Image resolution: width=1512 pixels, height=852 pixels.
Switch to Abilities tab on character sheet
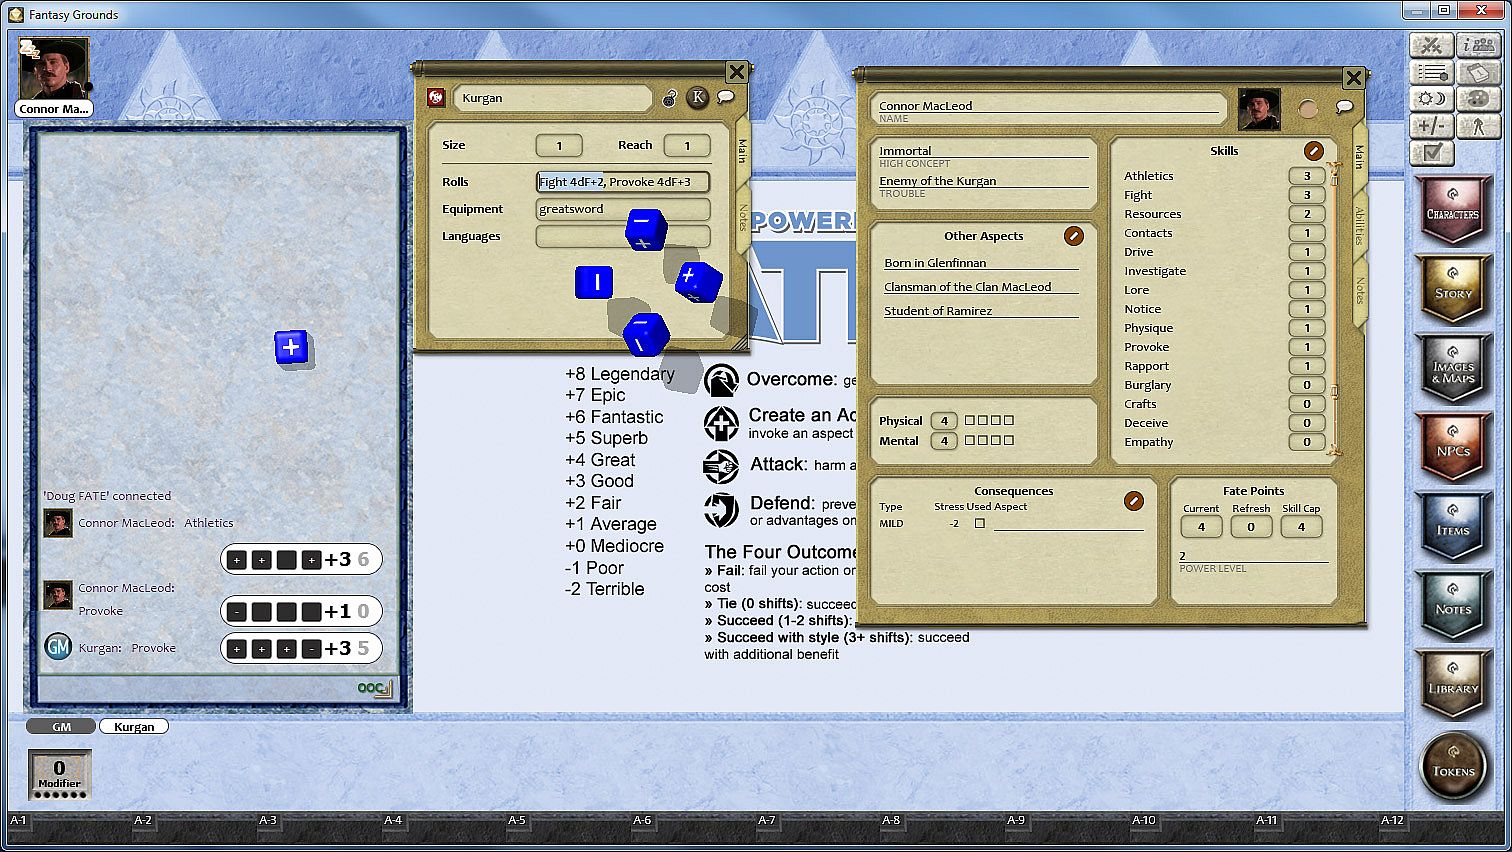(x=1359, y=226)
